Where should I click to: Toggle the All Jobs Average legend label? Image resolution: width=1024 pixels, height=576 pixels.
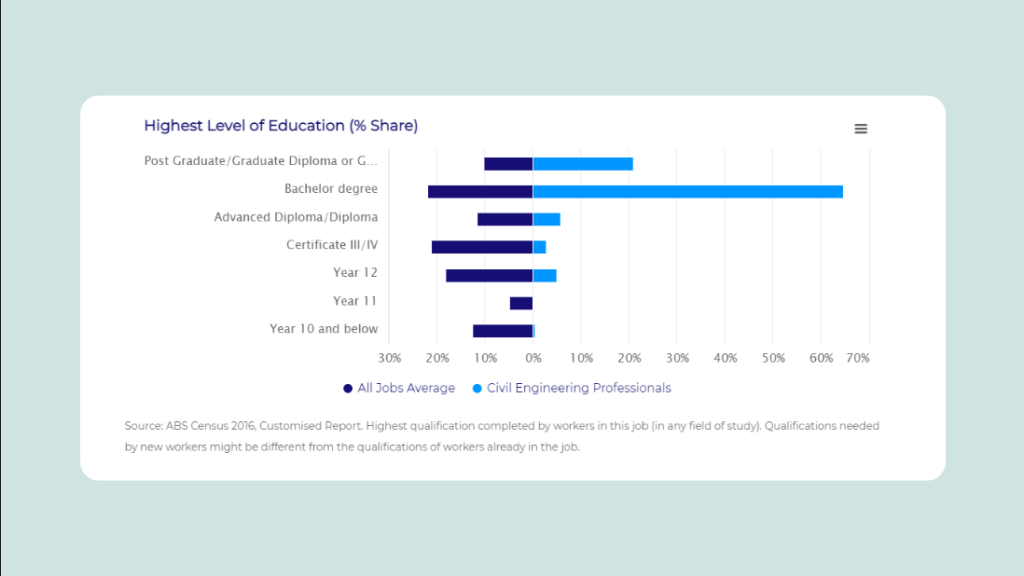[x=406, y=388]
